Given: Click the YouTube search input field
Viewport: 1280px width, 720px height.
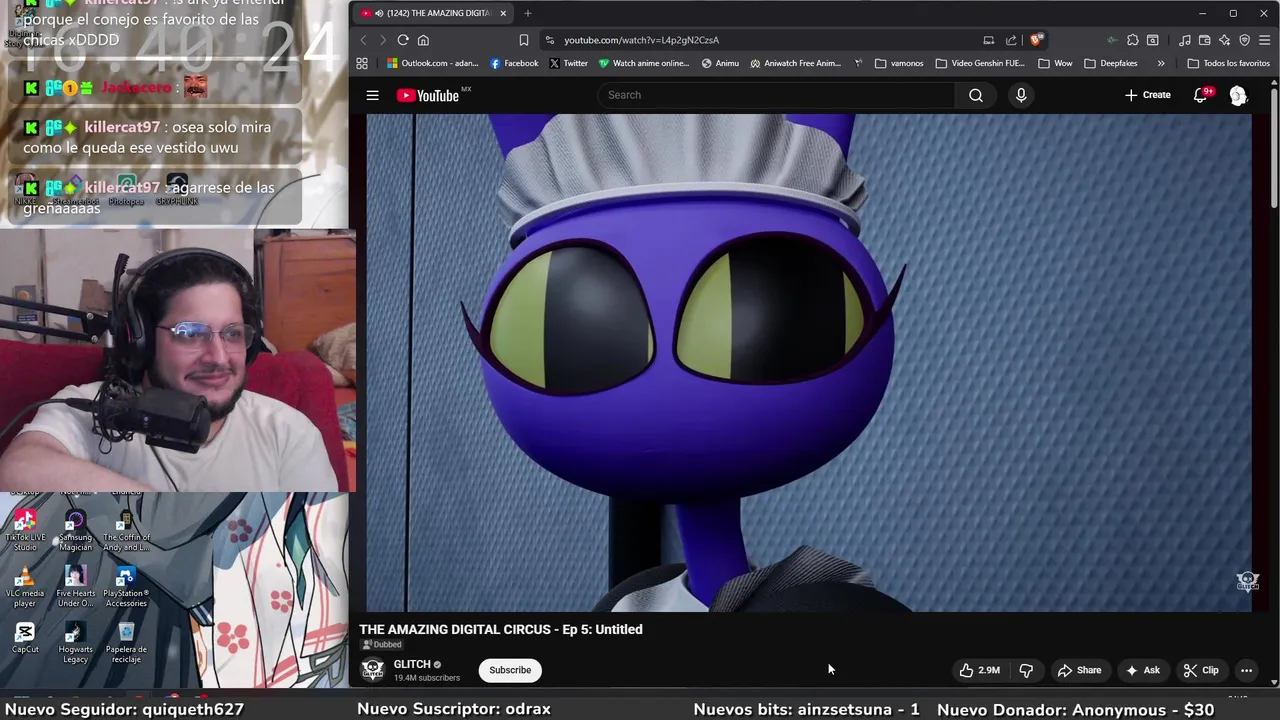Looking at the screenshot, I should click(776, 95).
